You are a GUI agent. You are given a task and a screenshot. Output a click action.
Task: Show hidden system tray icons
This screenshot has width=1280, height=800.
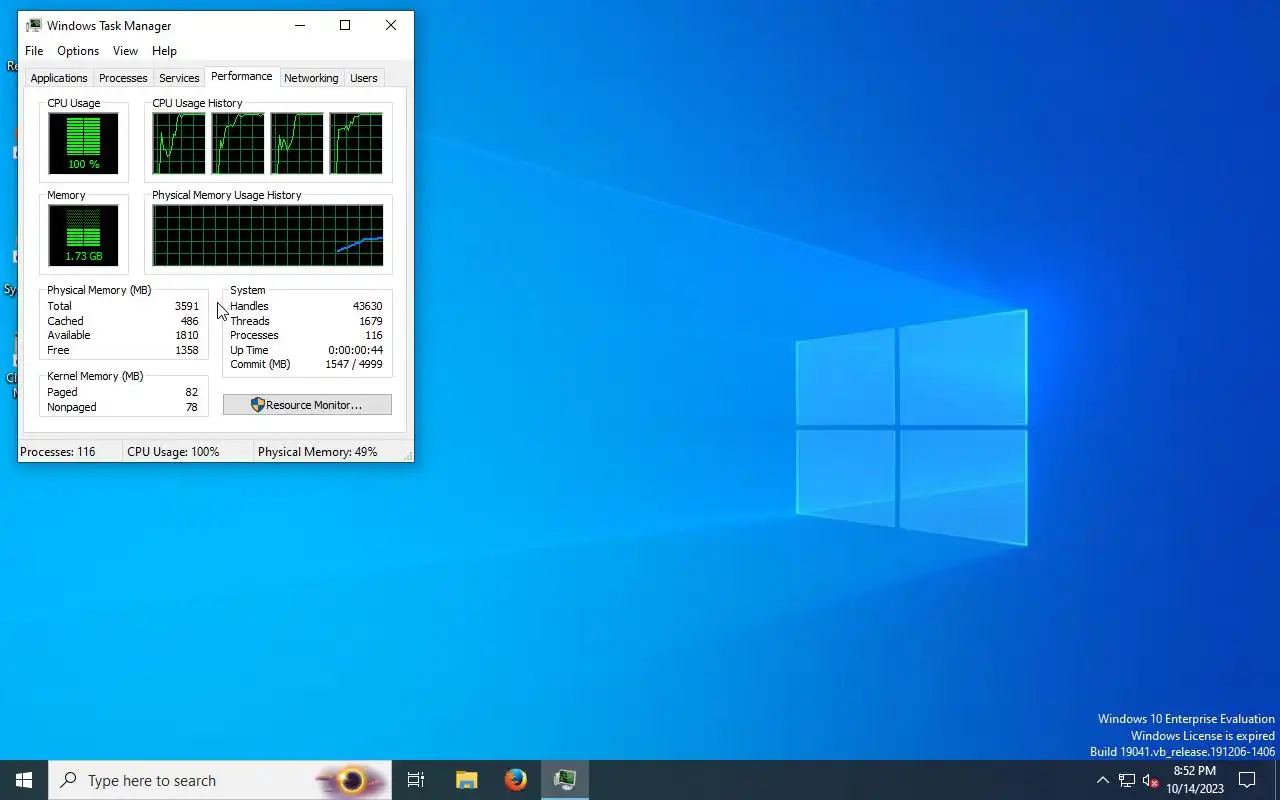pyautogui.click(x=1102, y=780)
